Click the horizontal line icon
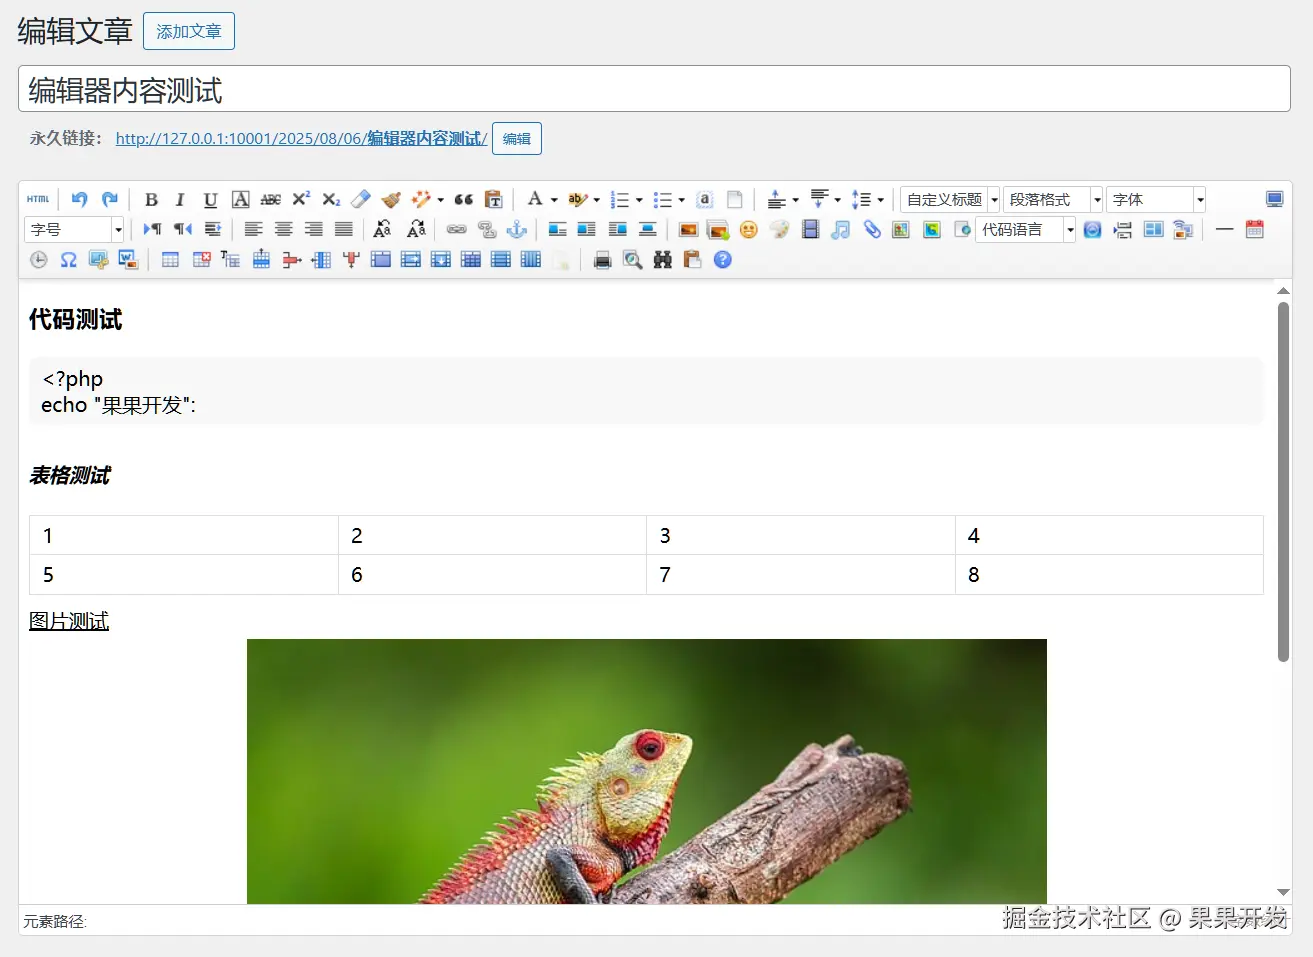This screenshot has height=957, width=1313. 1225,230
